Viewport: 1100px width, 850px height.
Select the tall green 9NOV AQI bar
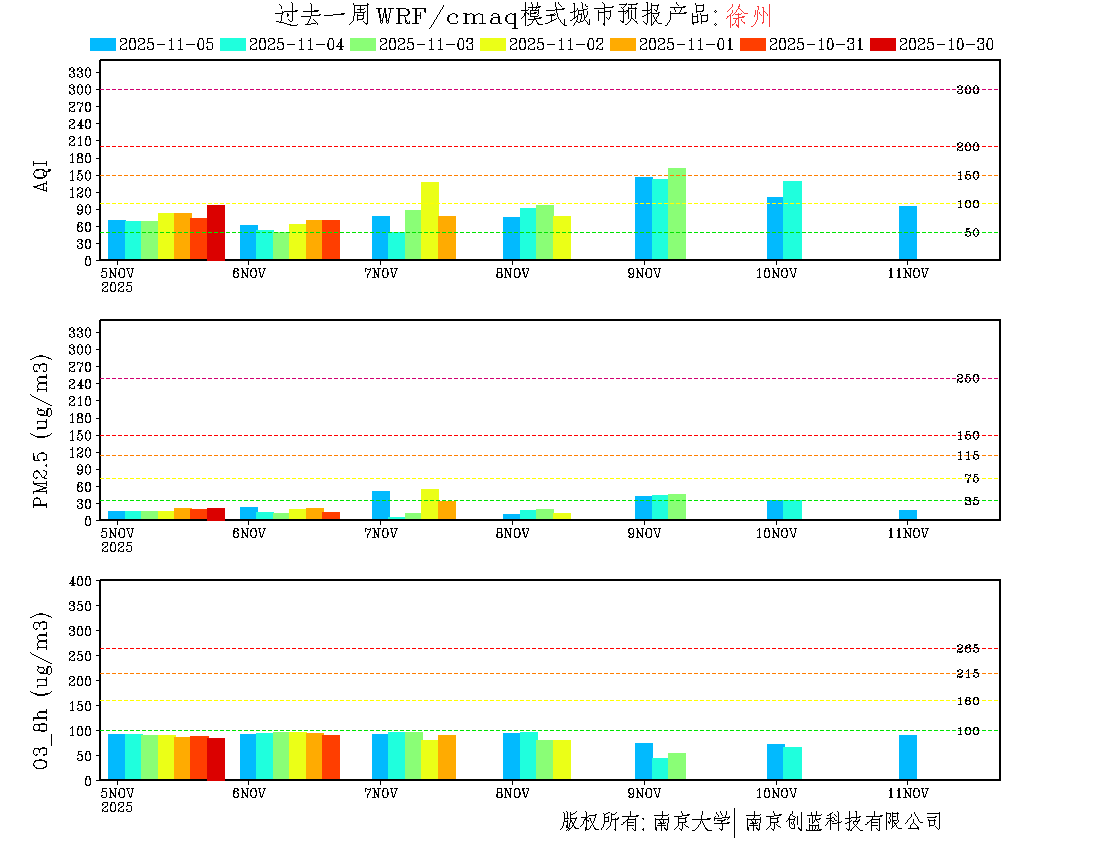pyautogui.click(x=677, y=214)
